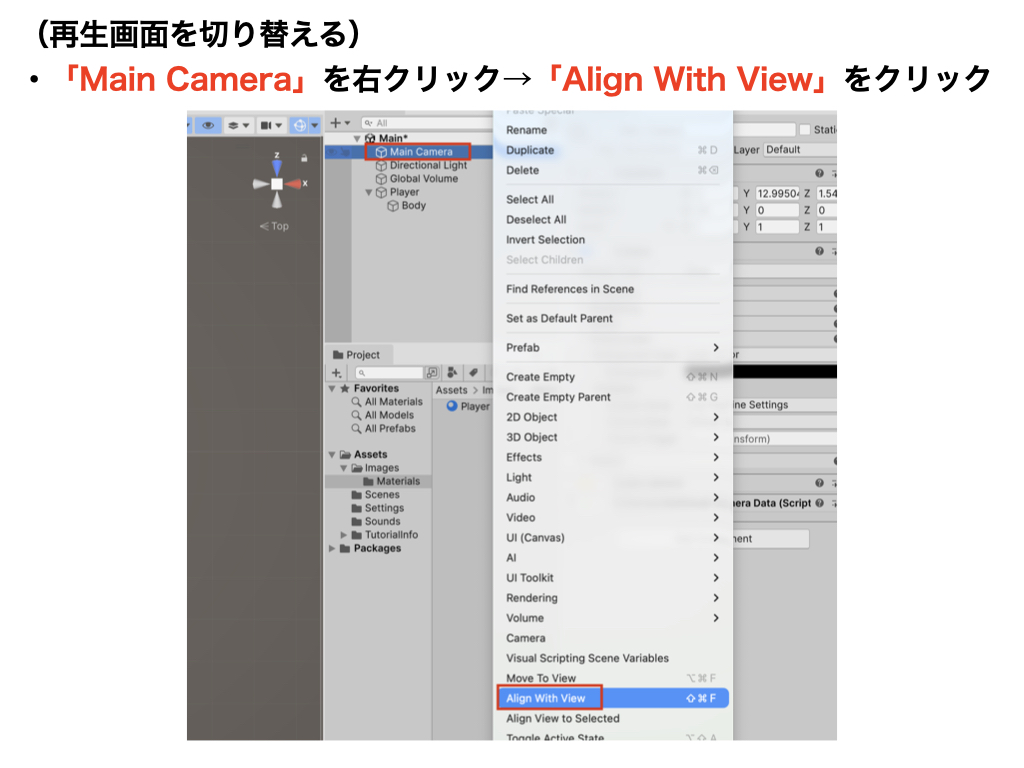Click the Global Volume cube icon
This screenshot has height=768, width=1024.
[x=381, y=178]
